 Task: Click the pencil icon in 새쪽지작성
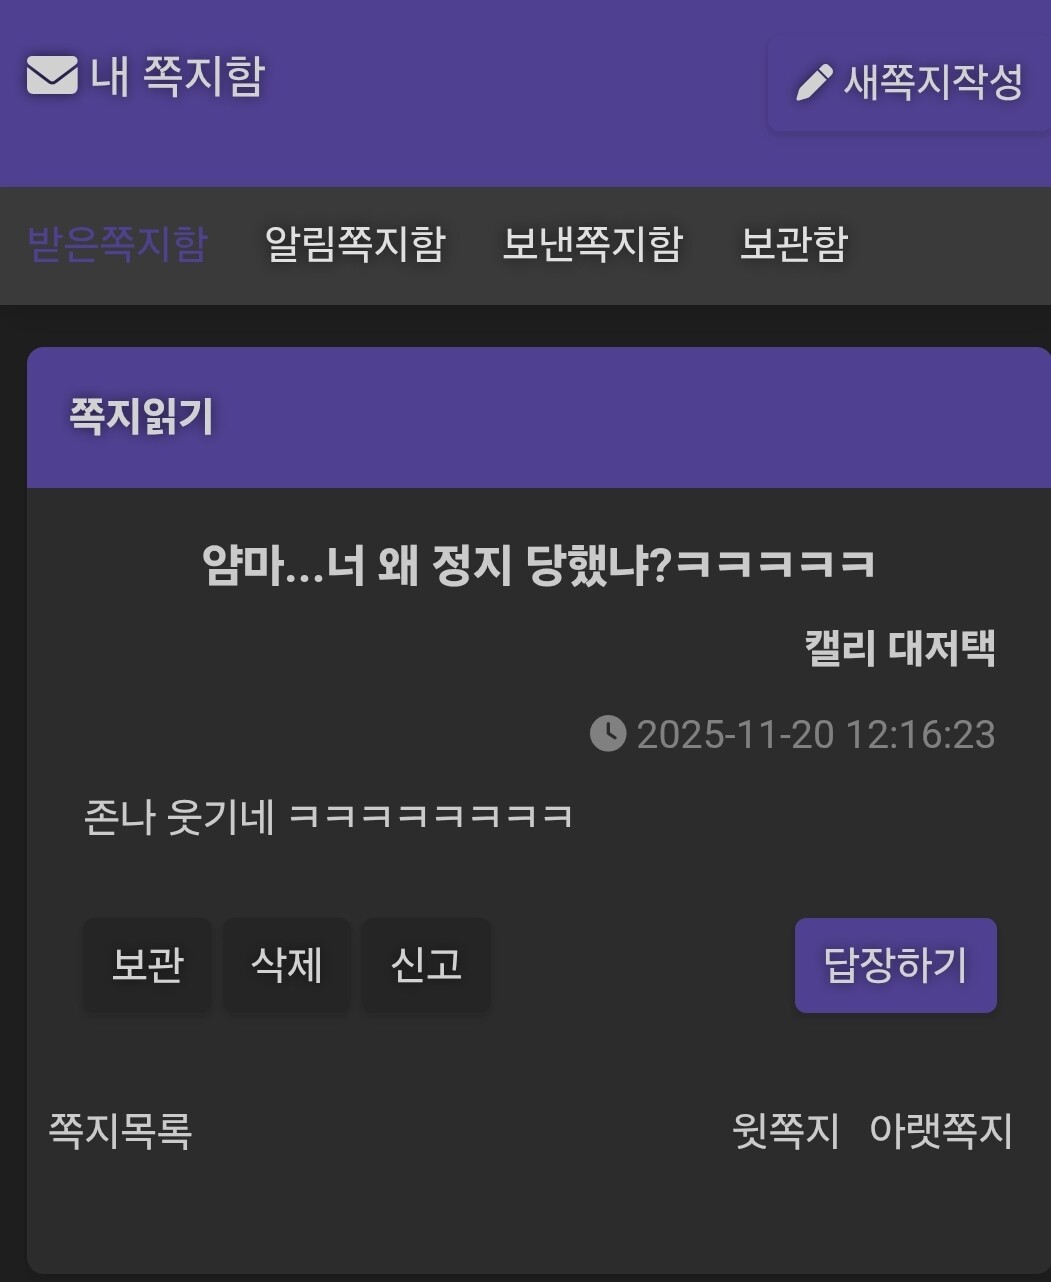(x=814, y=83)
